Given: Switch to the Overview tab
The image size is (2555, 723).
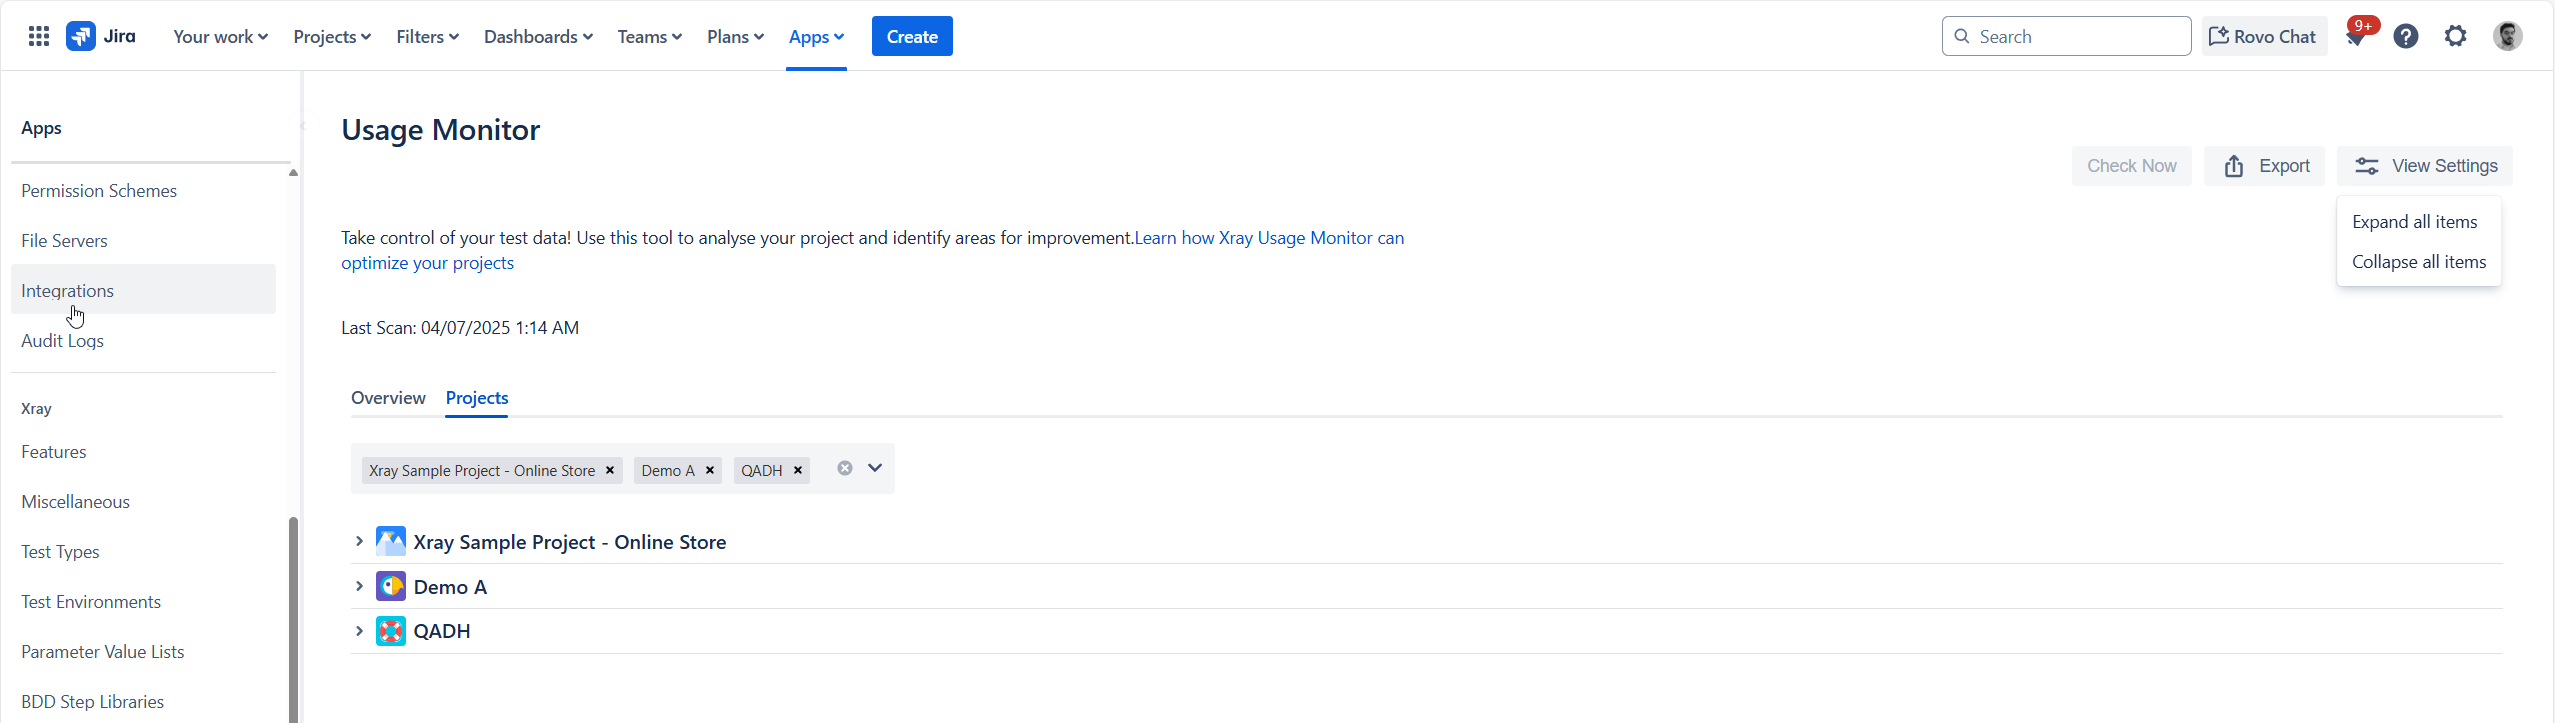Looking at the screenshot, I should pos(388,398).
